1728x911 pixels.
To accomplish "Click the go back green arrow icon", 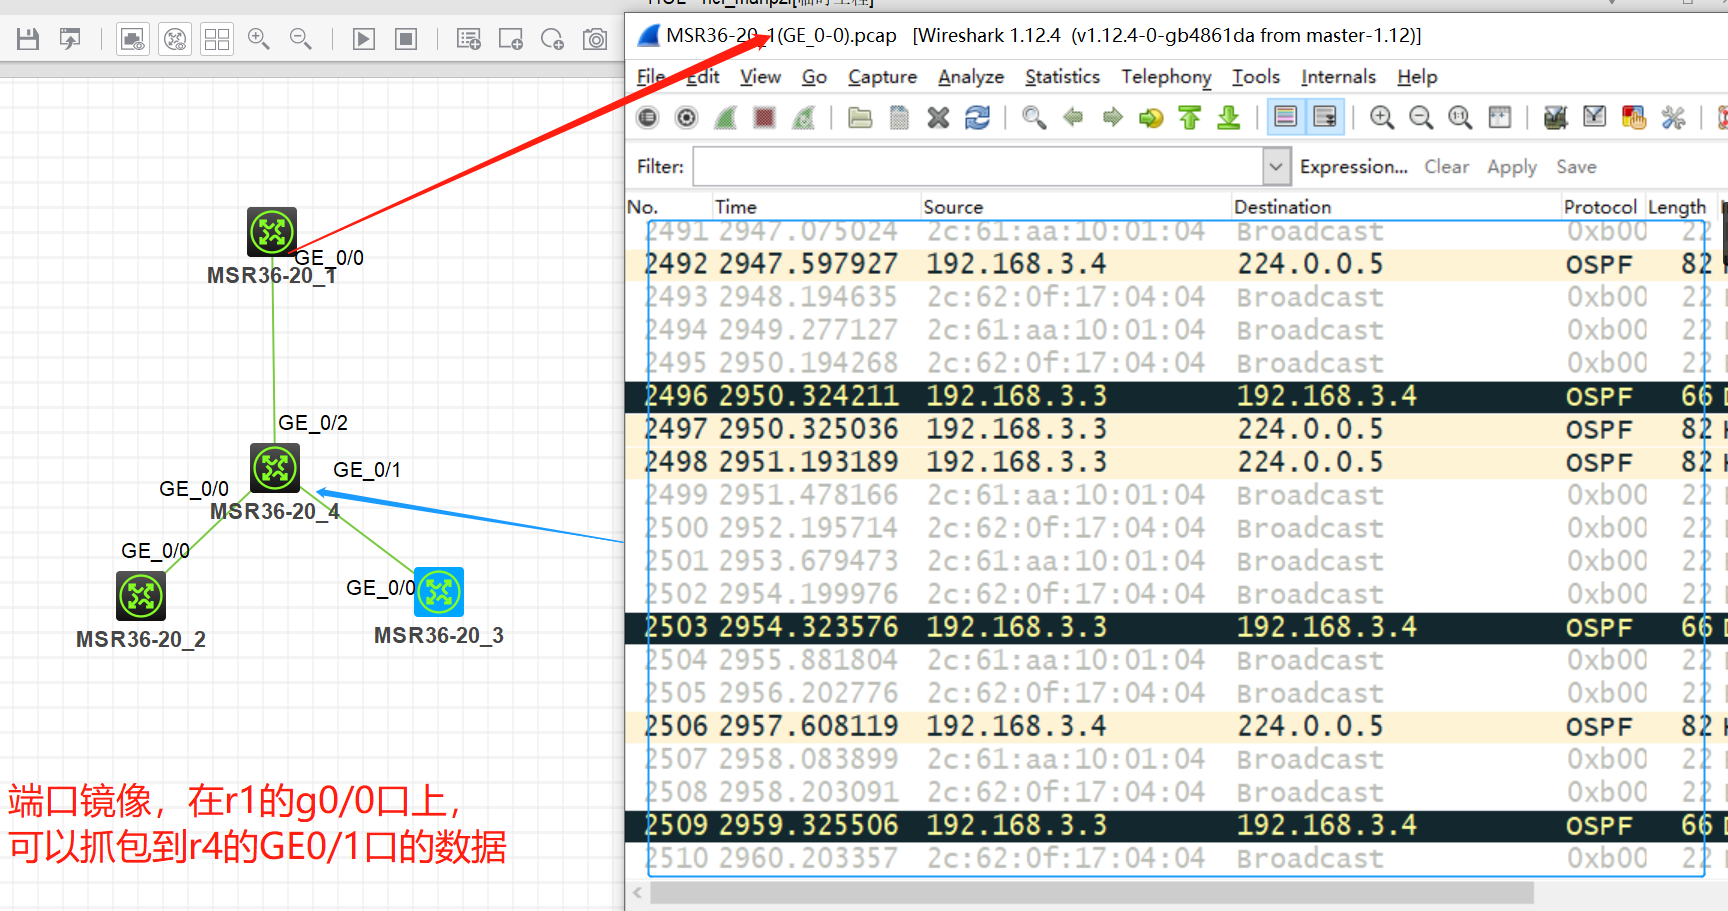I will pos(1073,118).
